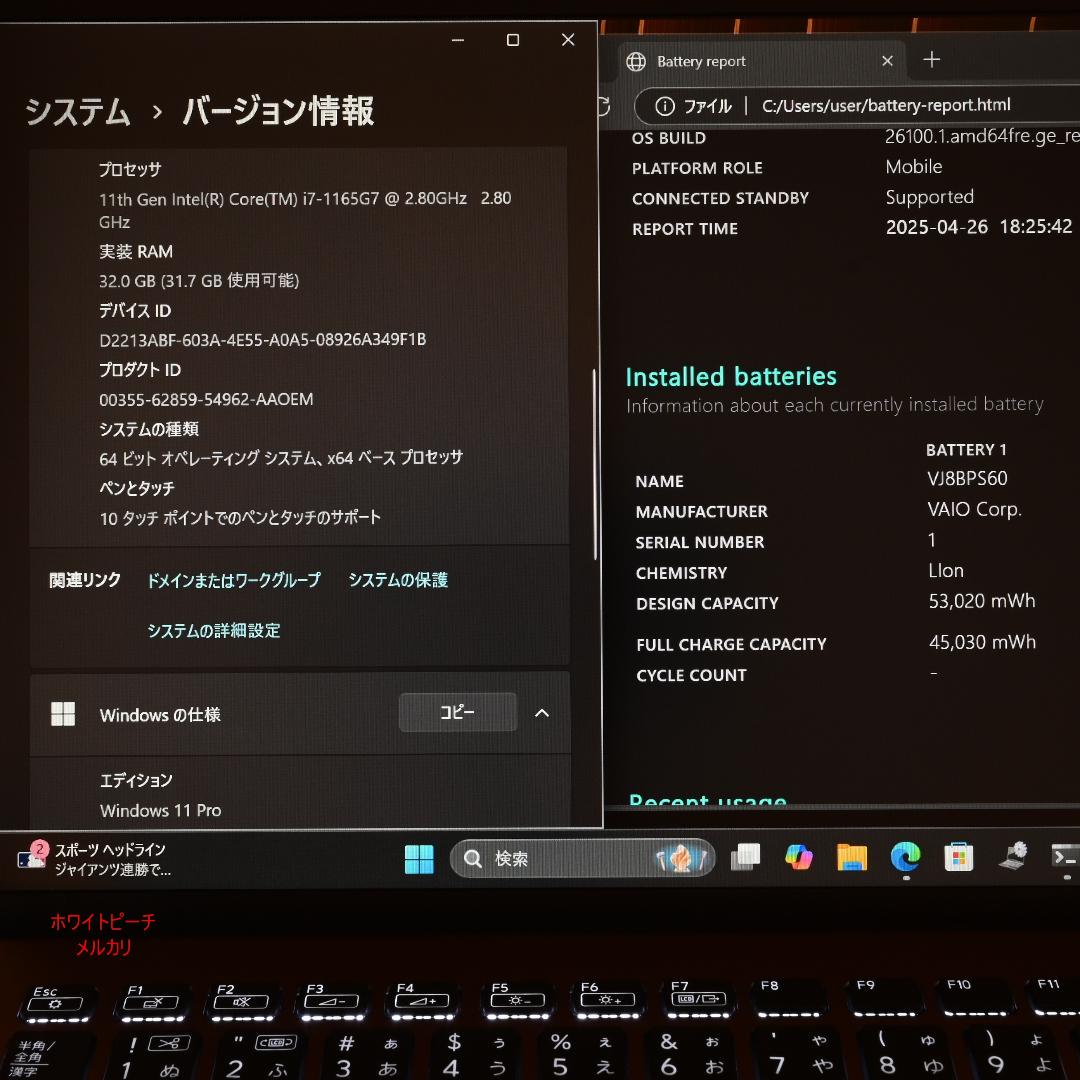Maximize the Settings window
The image size is (1080, 1080).
(x=512, y=40)
